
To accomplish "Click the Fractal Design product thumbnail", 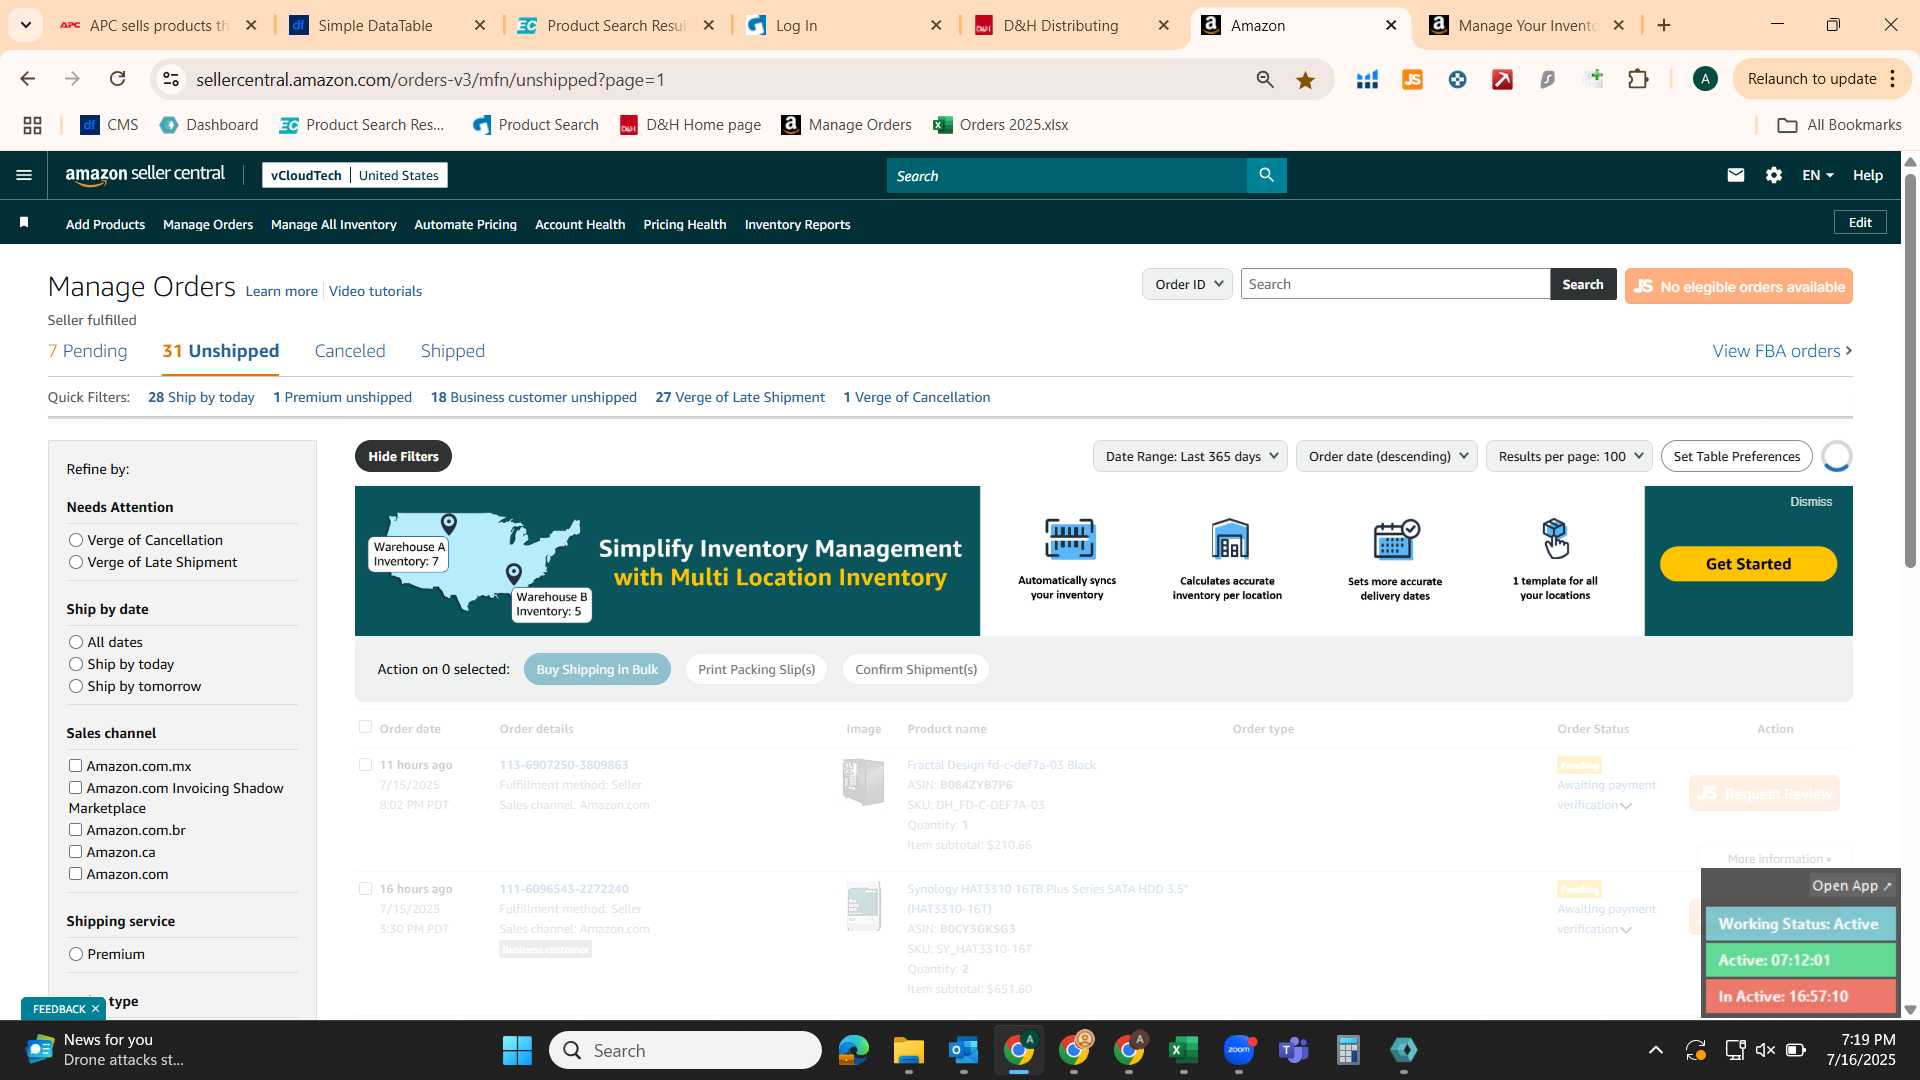I will [x=864, y=782].
